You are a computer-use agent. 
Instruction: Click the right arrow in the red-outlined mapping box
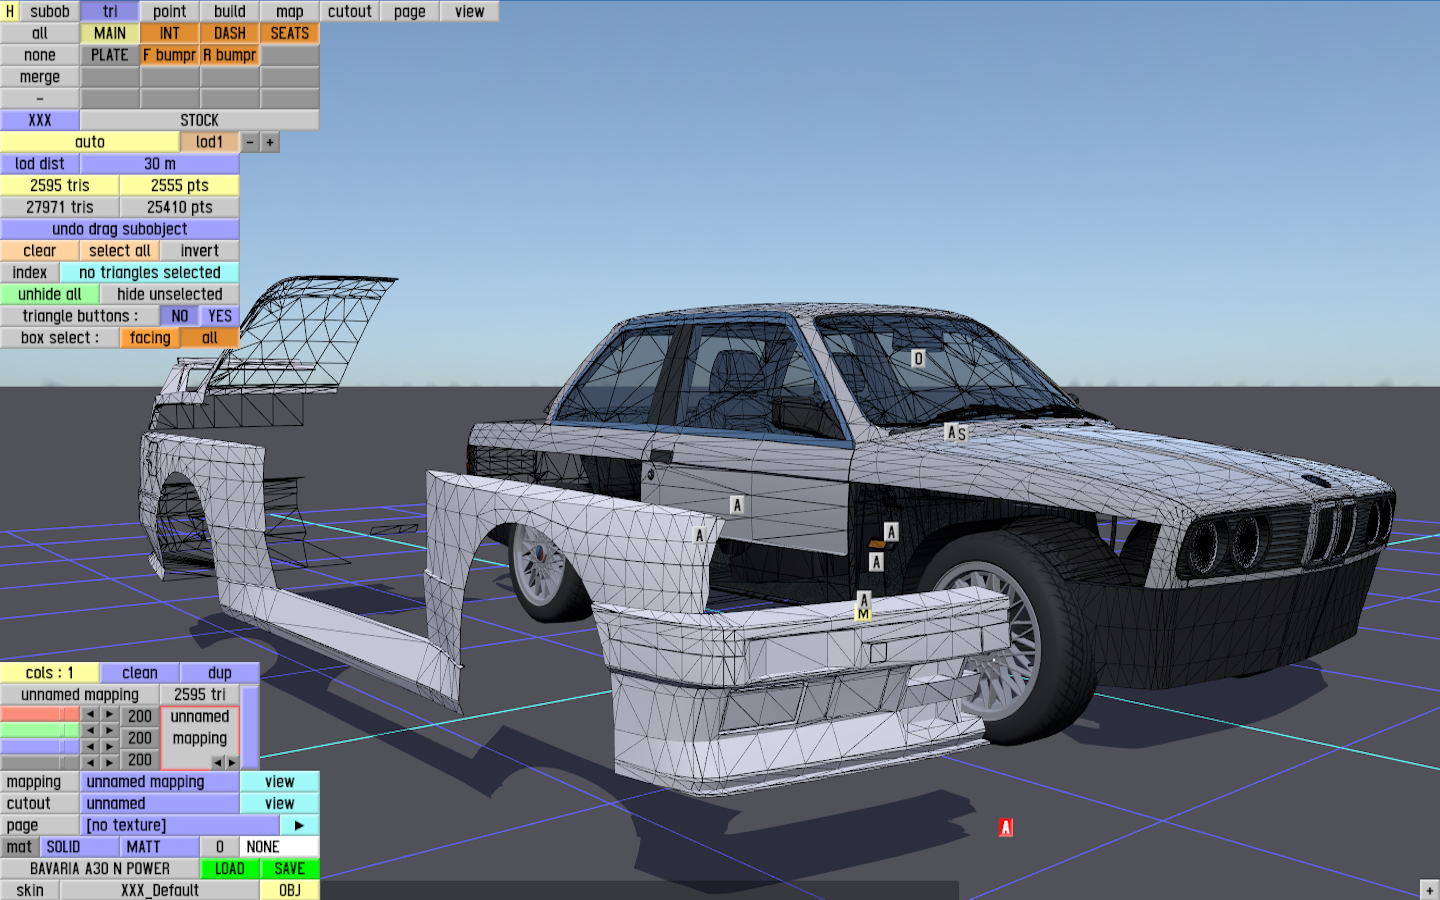tap(231, 762)
